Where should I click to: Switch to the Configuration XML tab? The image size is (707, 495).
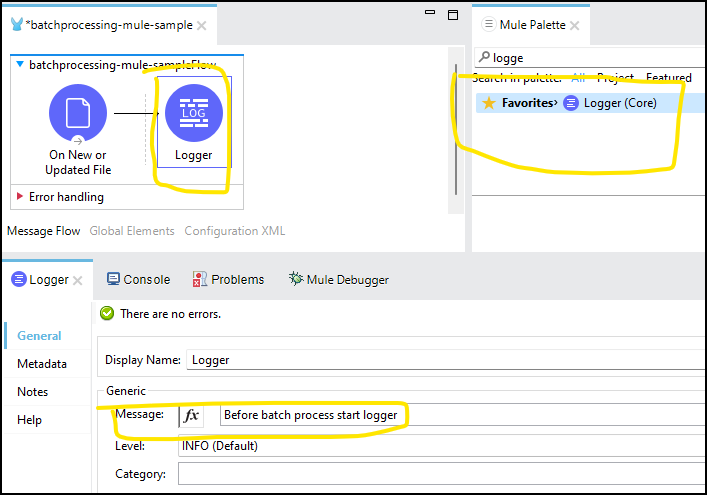click(234, 231)
